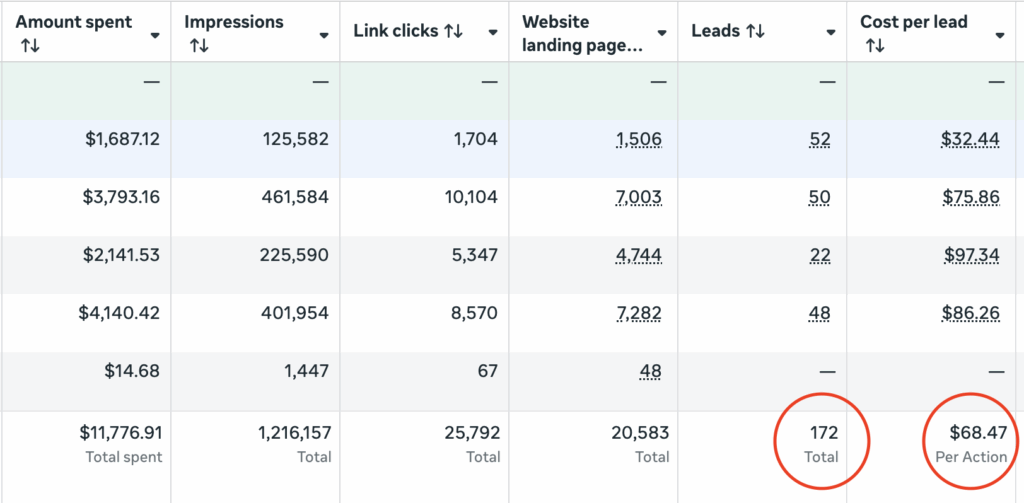Viewport: 1024px width, 503px height.
Task: Sort by Amount spent using its arrows icon
Action: pyautogui.click(x=28, y=46)
